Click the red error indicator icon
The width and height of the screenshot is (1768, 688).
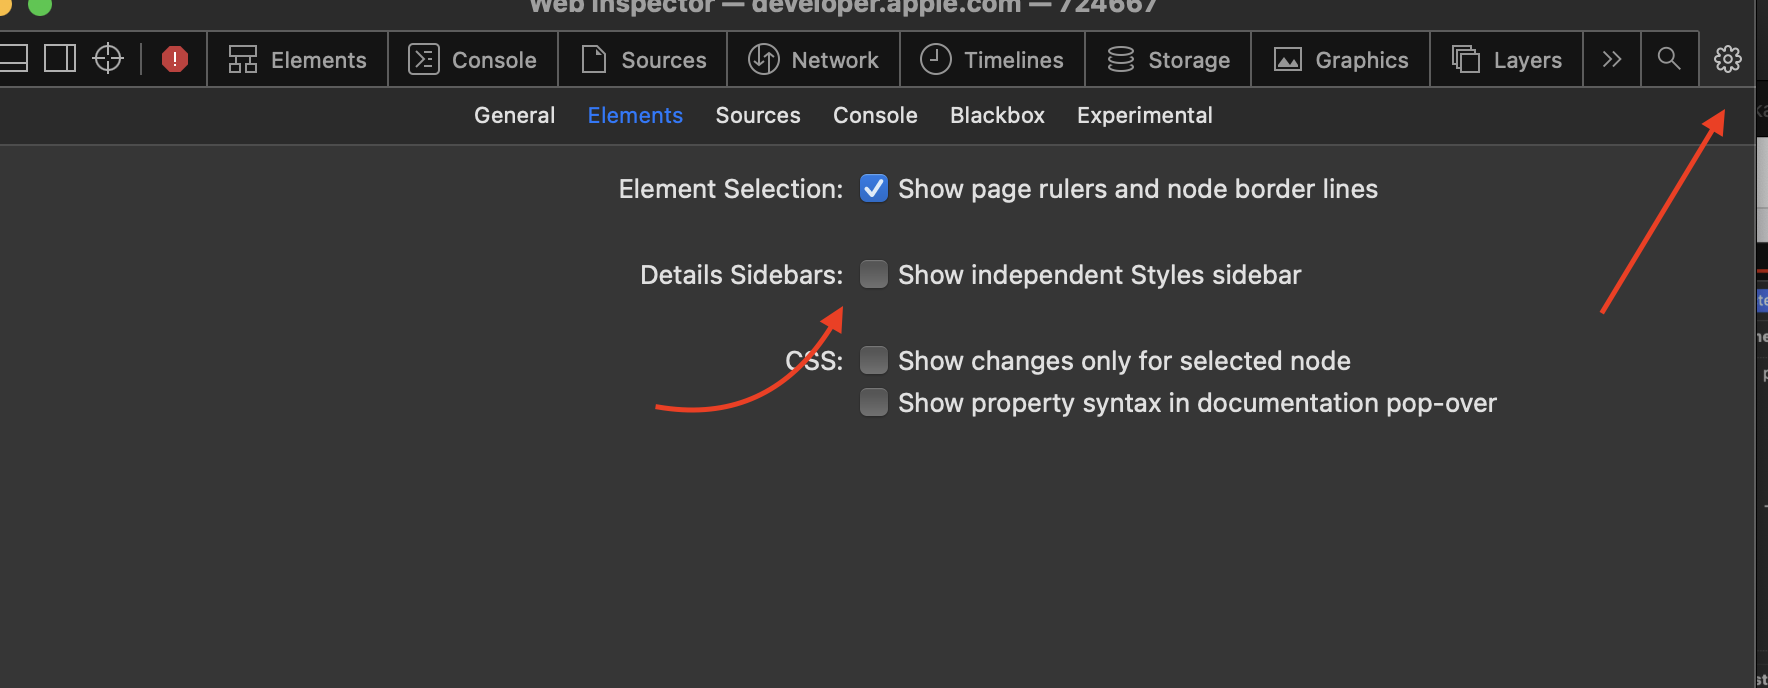[175, 59]
